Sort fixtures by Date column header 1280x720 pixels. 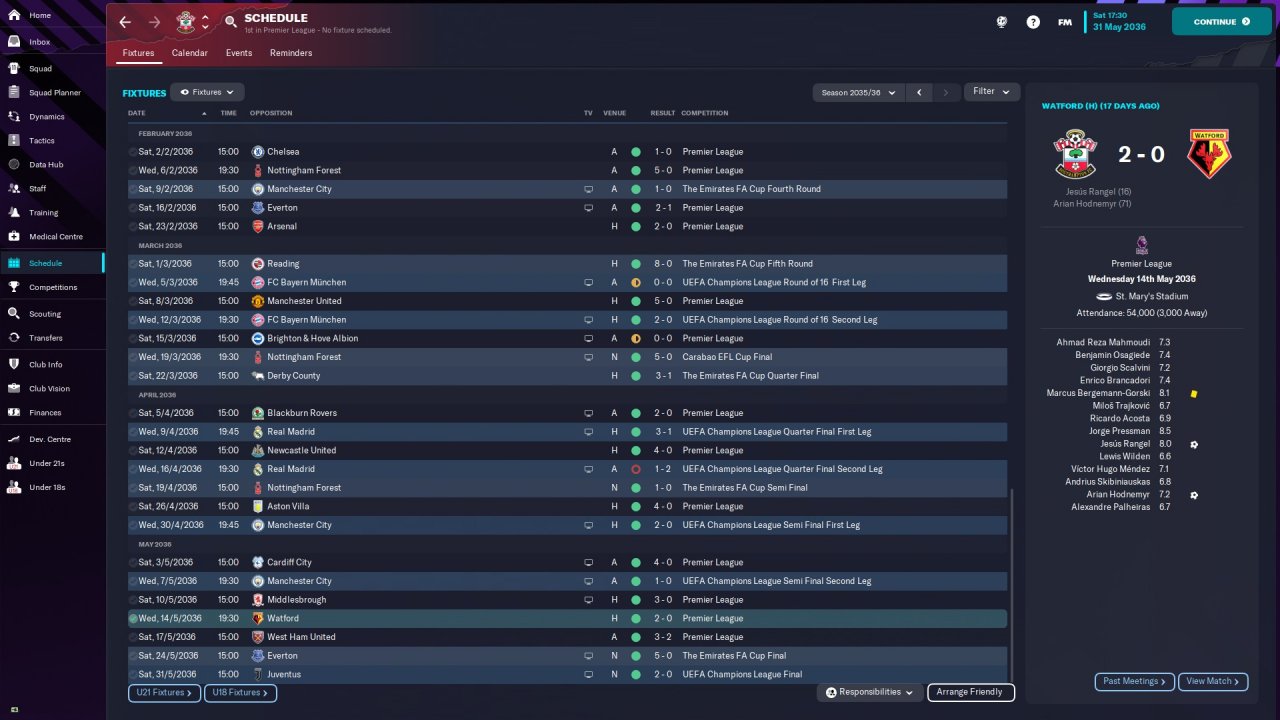tap(137, 113)
